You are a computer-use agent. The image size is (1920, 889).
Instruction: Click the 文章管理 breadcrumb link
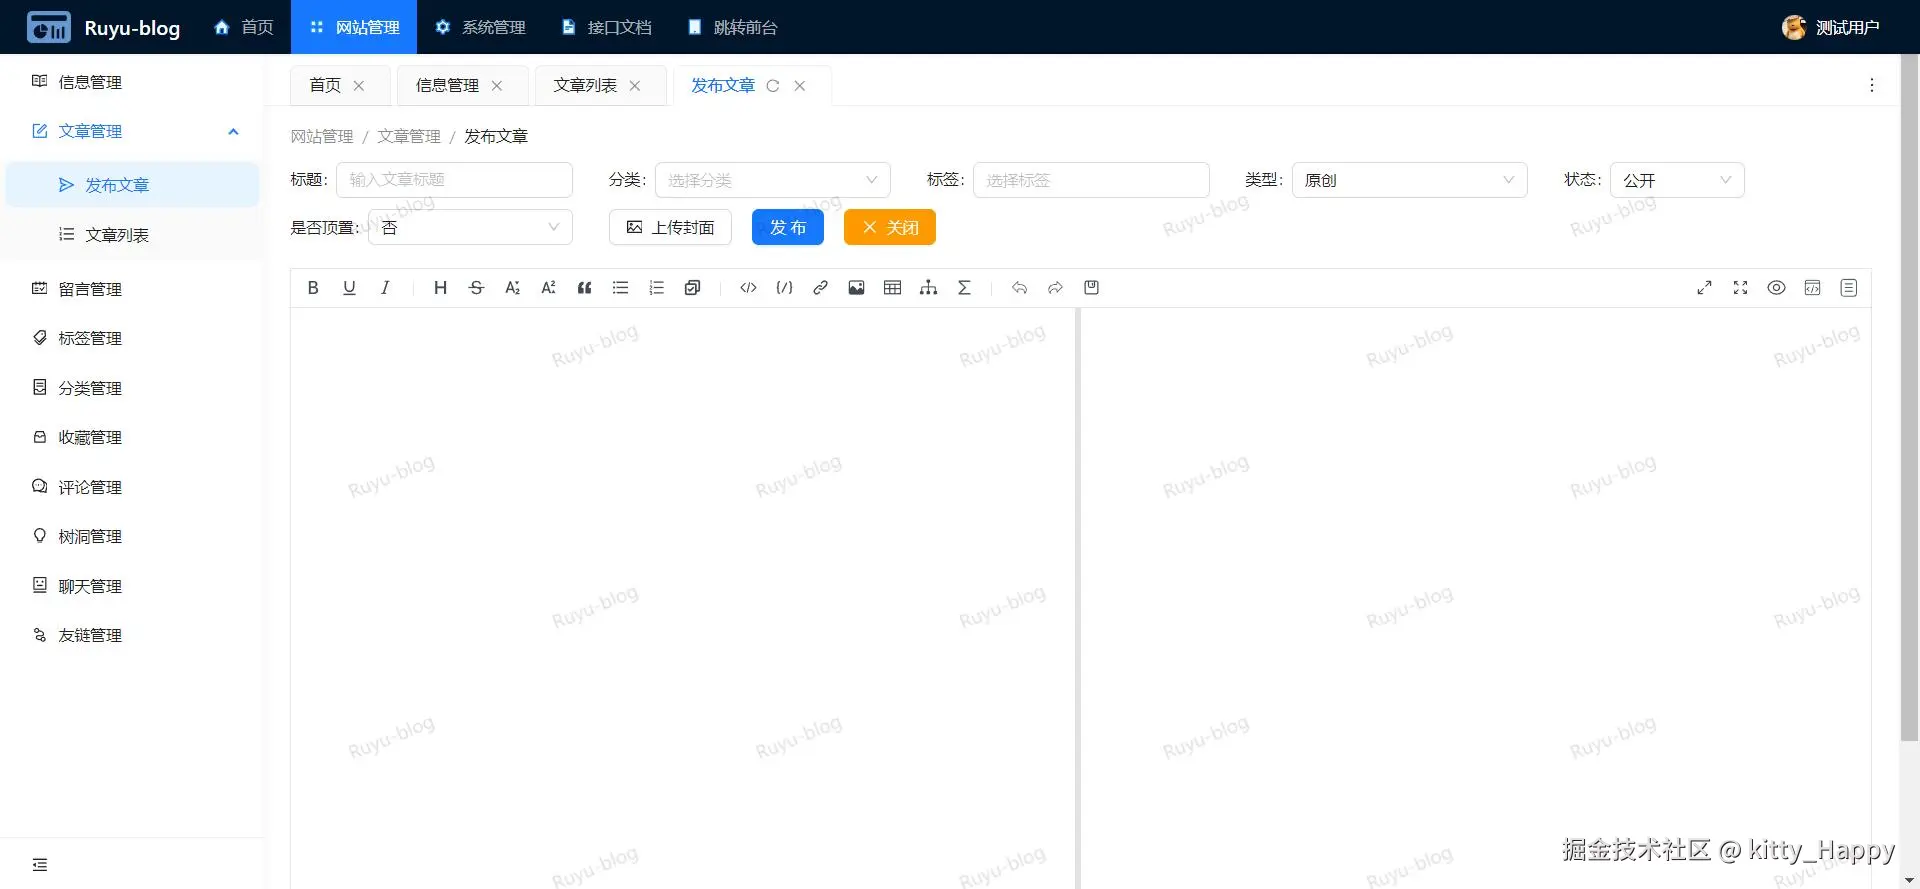[x=408, y=136]
